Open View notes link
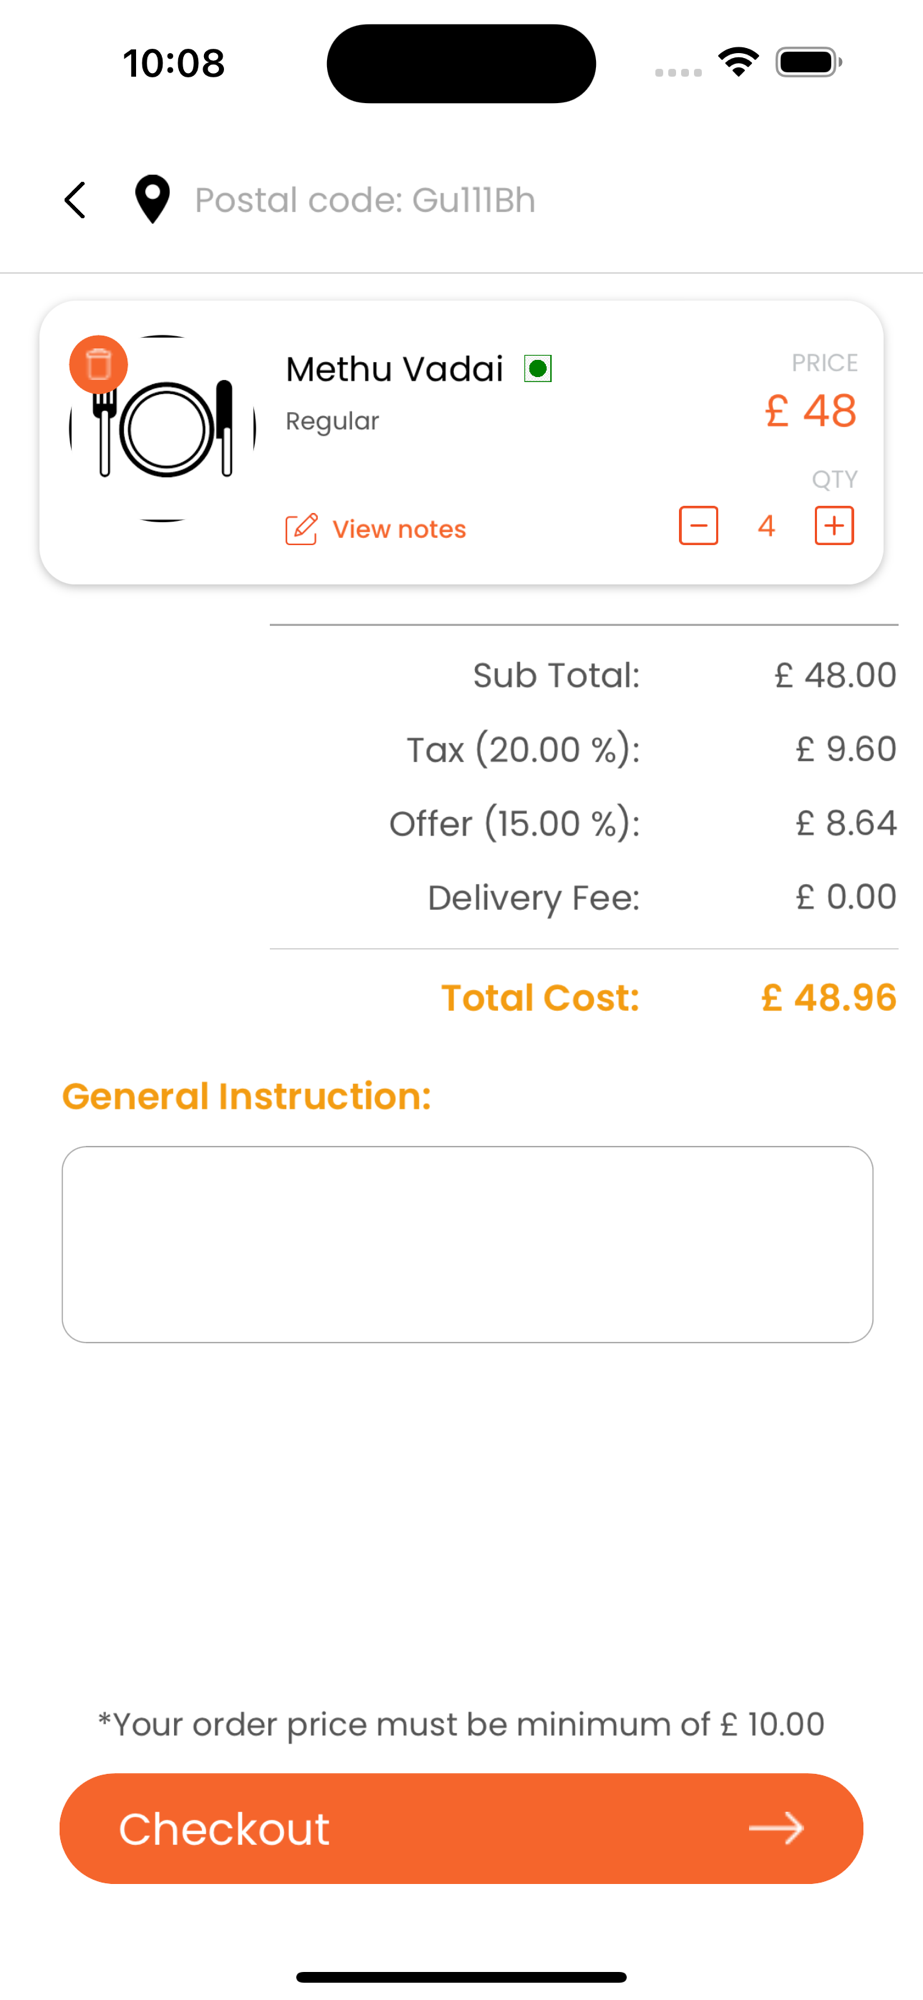 399,529
